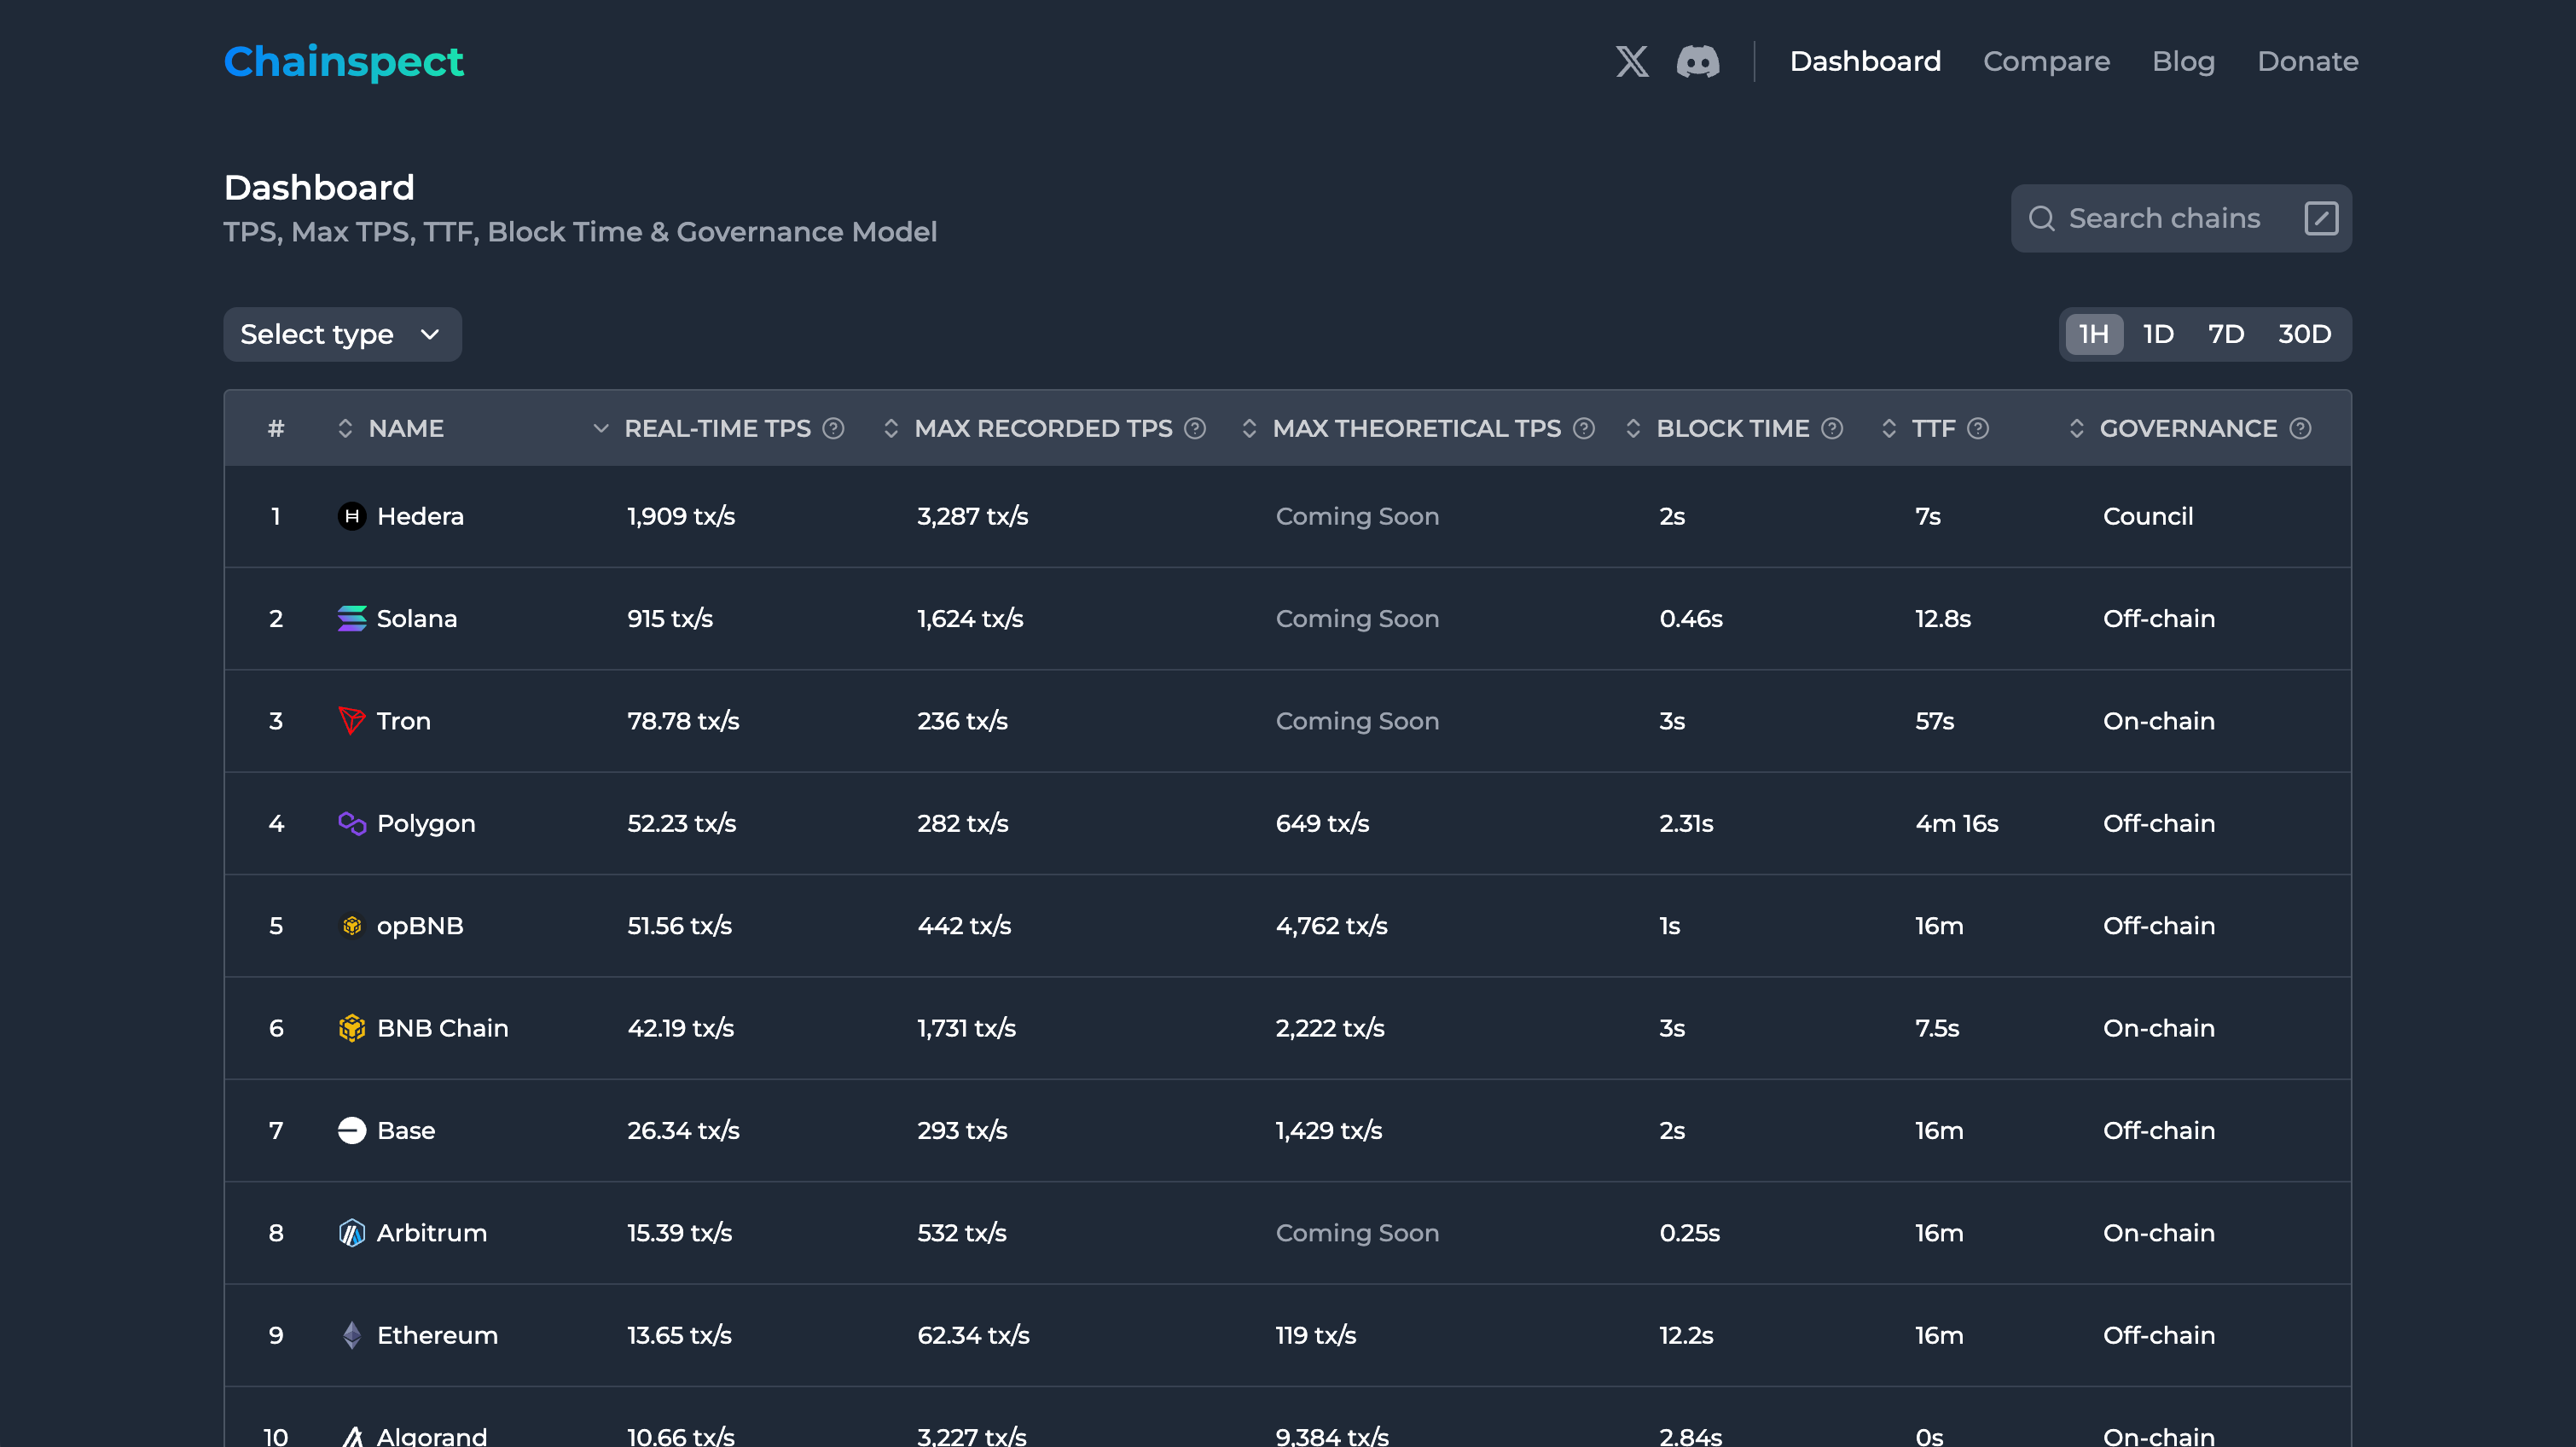Switch time range to 30D
This screenshot has height=1447, width=2576.
(2304, 334)
